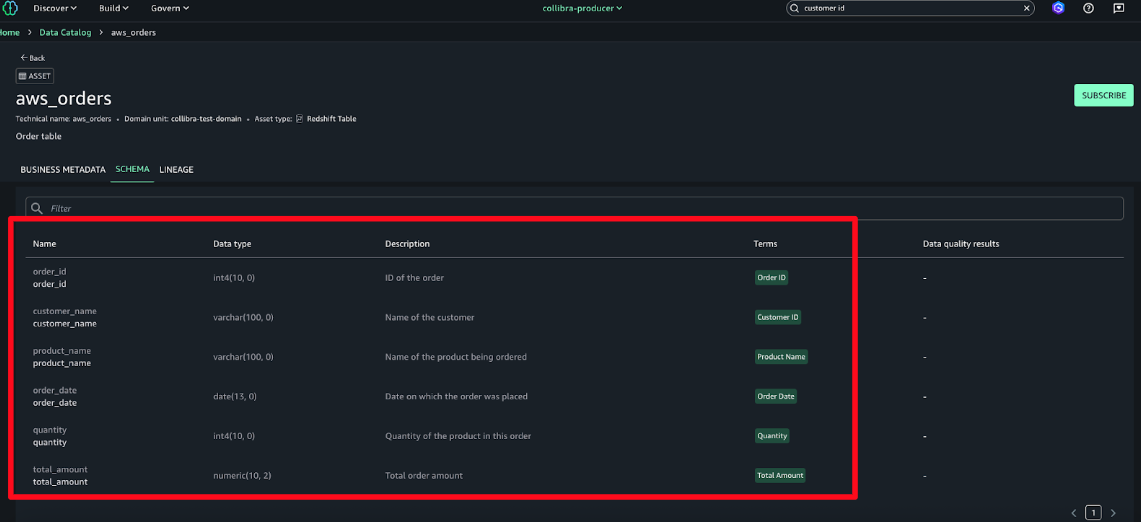Go to Home breadcrumb
This screenshot has height=522, width=1141.
click(x=9, y=33)
